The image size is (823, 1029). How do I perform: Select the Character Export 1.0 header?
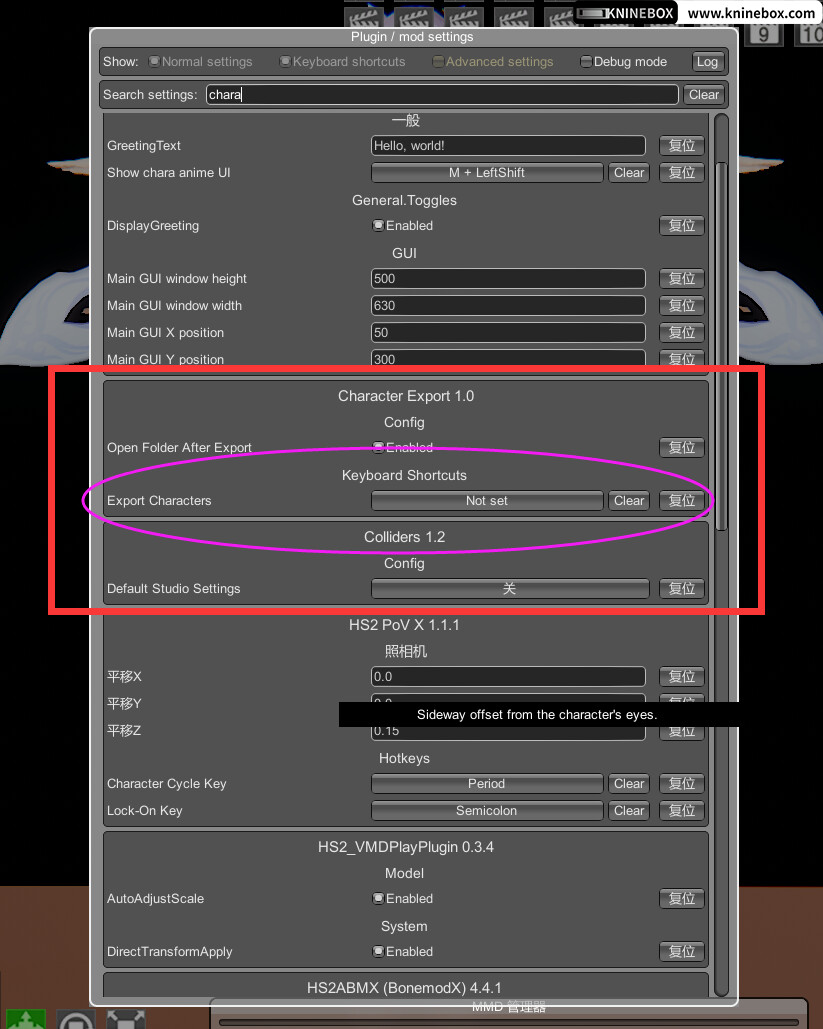pyautogui.click(x=406, y=396)
